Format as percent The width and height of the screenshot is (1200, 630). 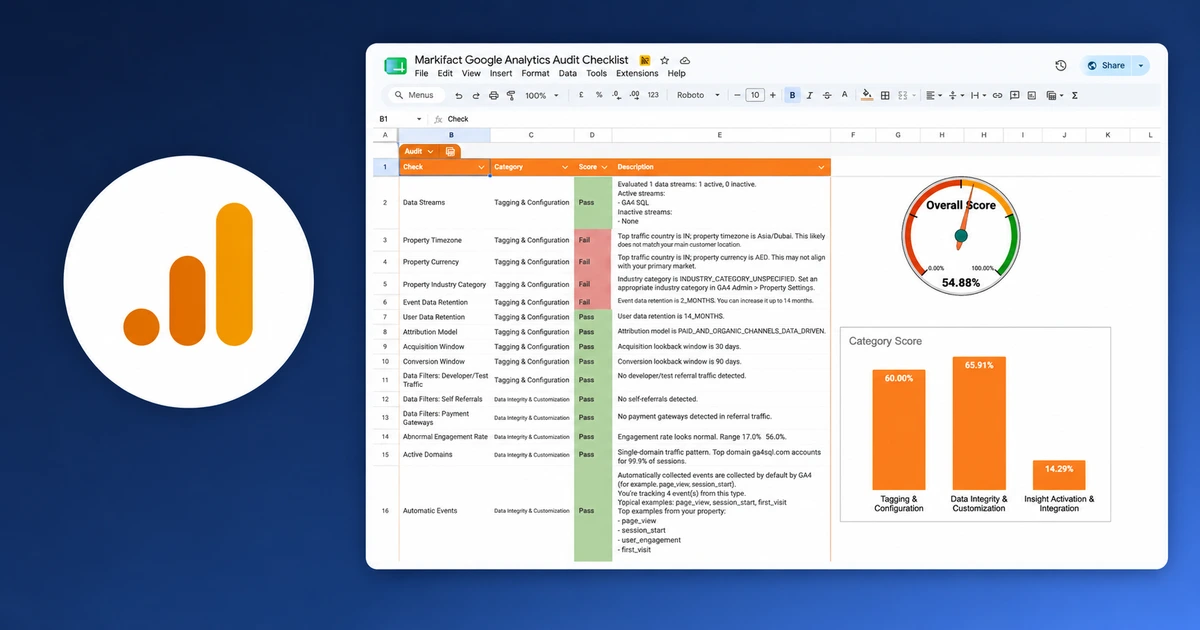[599, 95]
